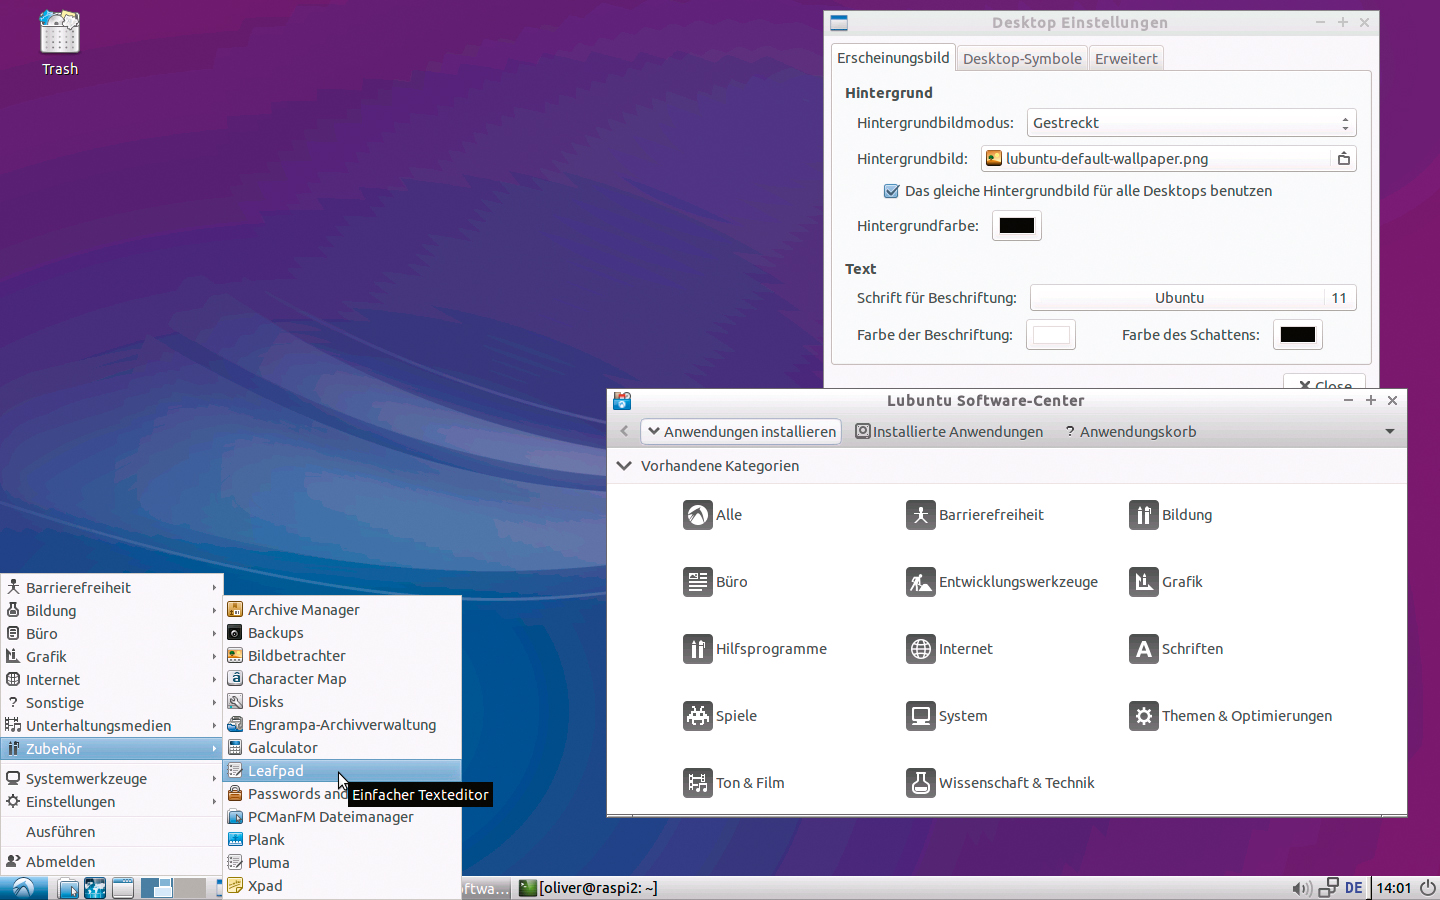Open the Internet category in Software-Center
1440x900 pixels.
point(950,649)
